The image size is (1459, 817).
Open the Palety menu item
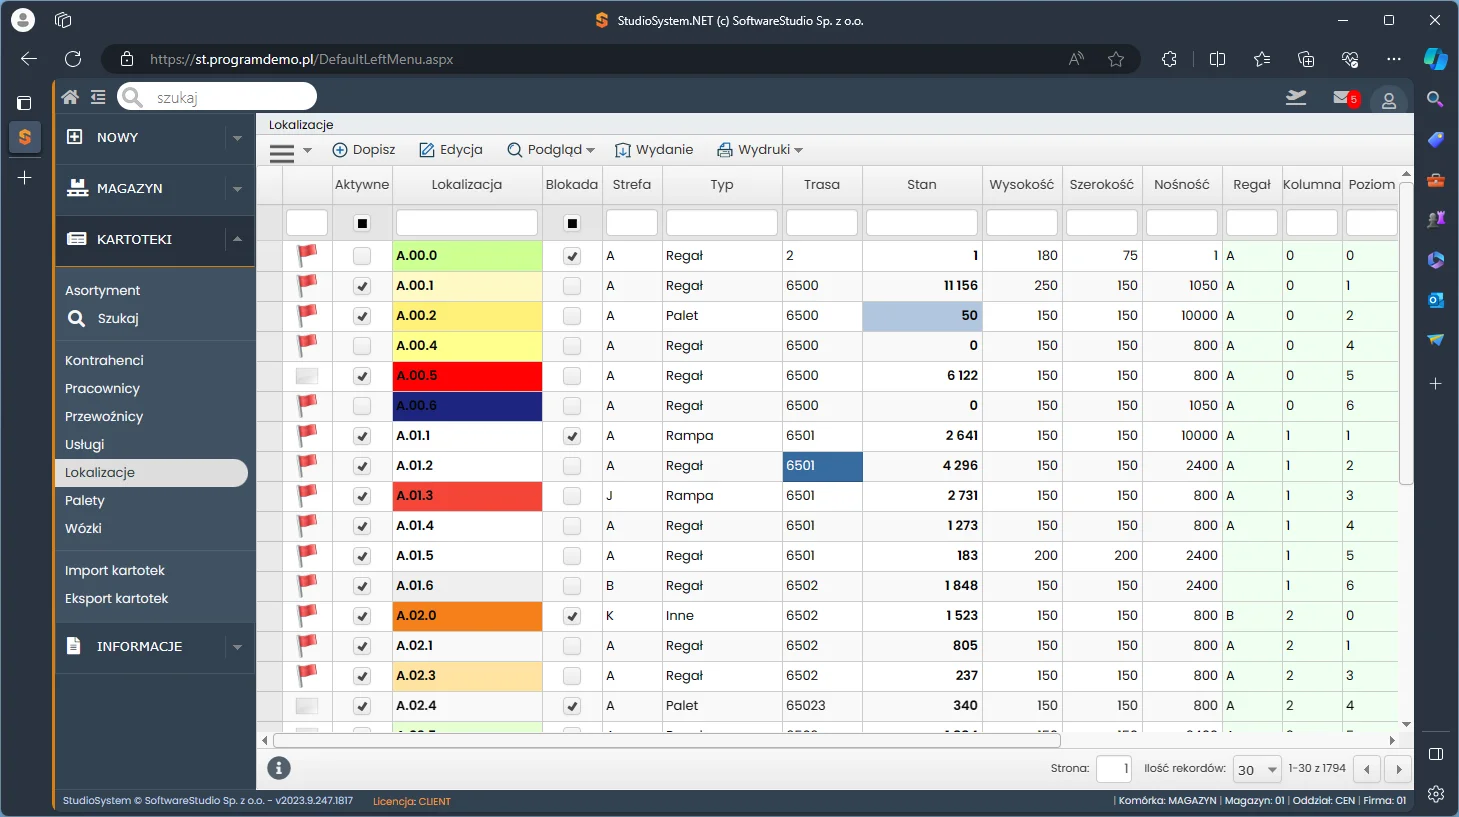coord(85,500)
